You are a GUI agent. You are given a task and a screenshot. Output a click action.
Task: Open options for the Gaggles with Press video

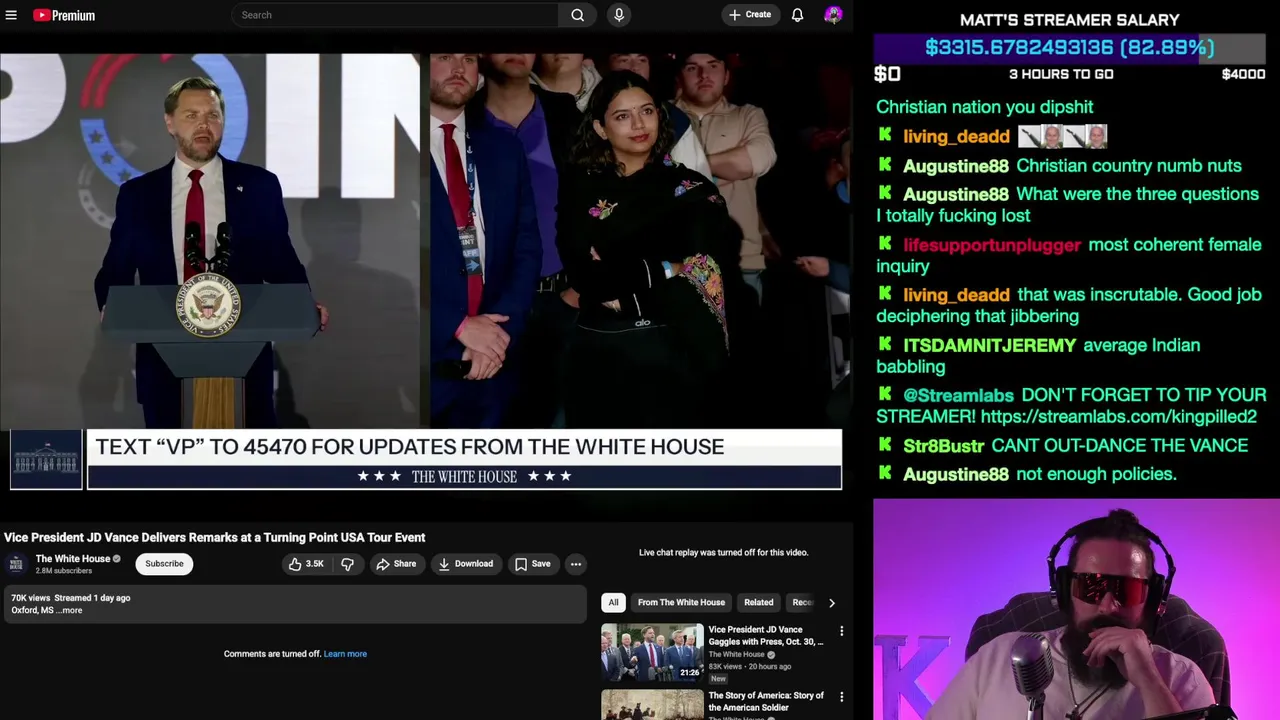pyautogui.click(x=841, y=631)
